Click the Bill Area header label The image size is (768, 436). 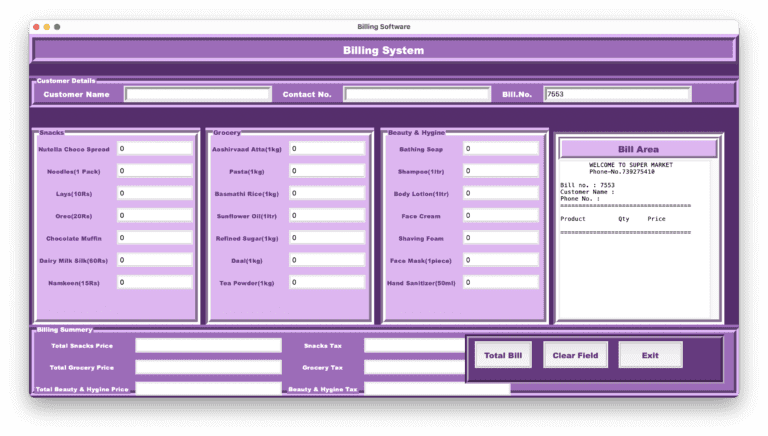pyautogui.click(x=638, y=149)
